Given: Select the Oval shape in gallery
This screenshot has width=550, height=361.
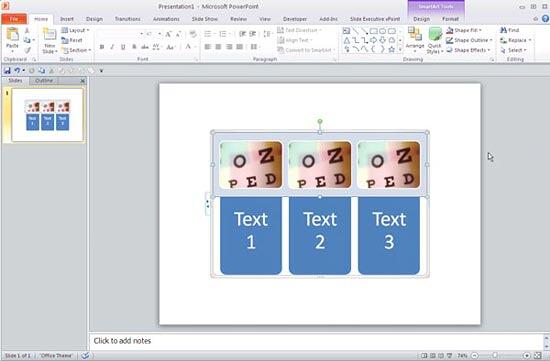Looking at the screenshot, I should (383, 31).
